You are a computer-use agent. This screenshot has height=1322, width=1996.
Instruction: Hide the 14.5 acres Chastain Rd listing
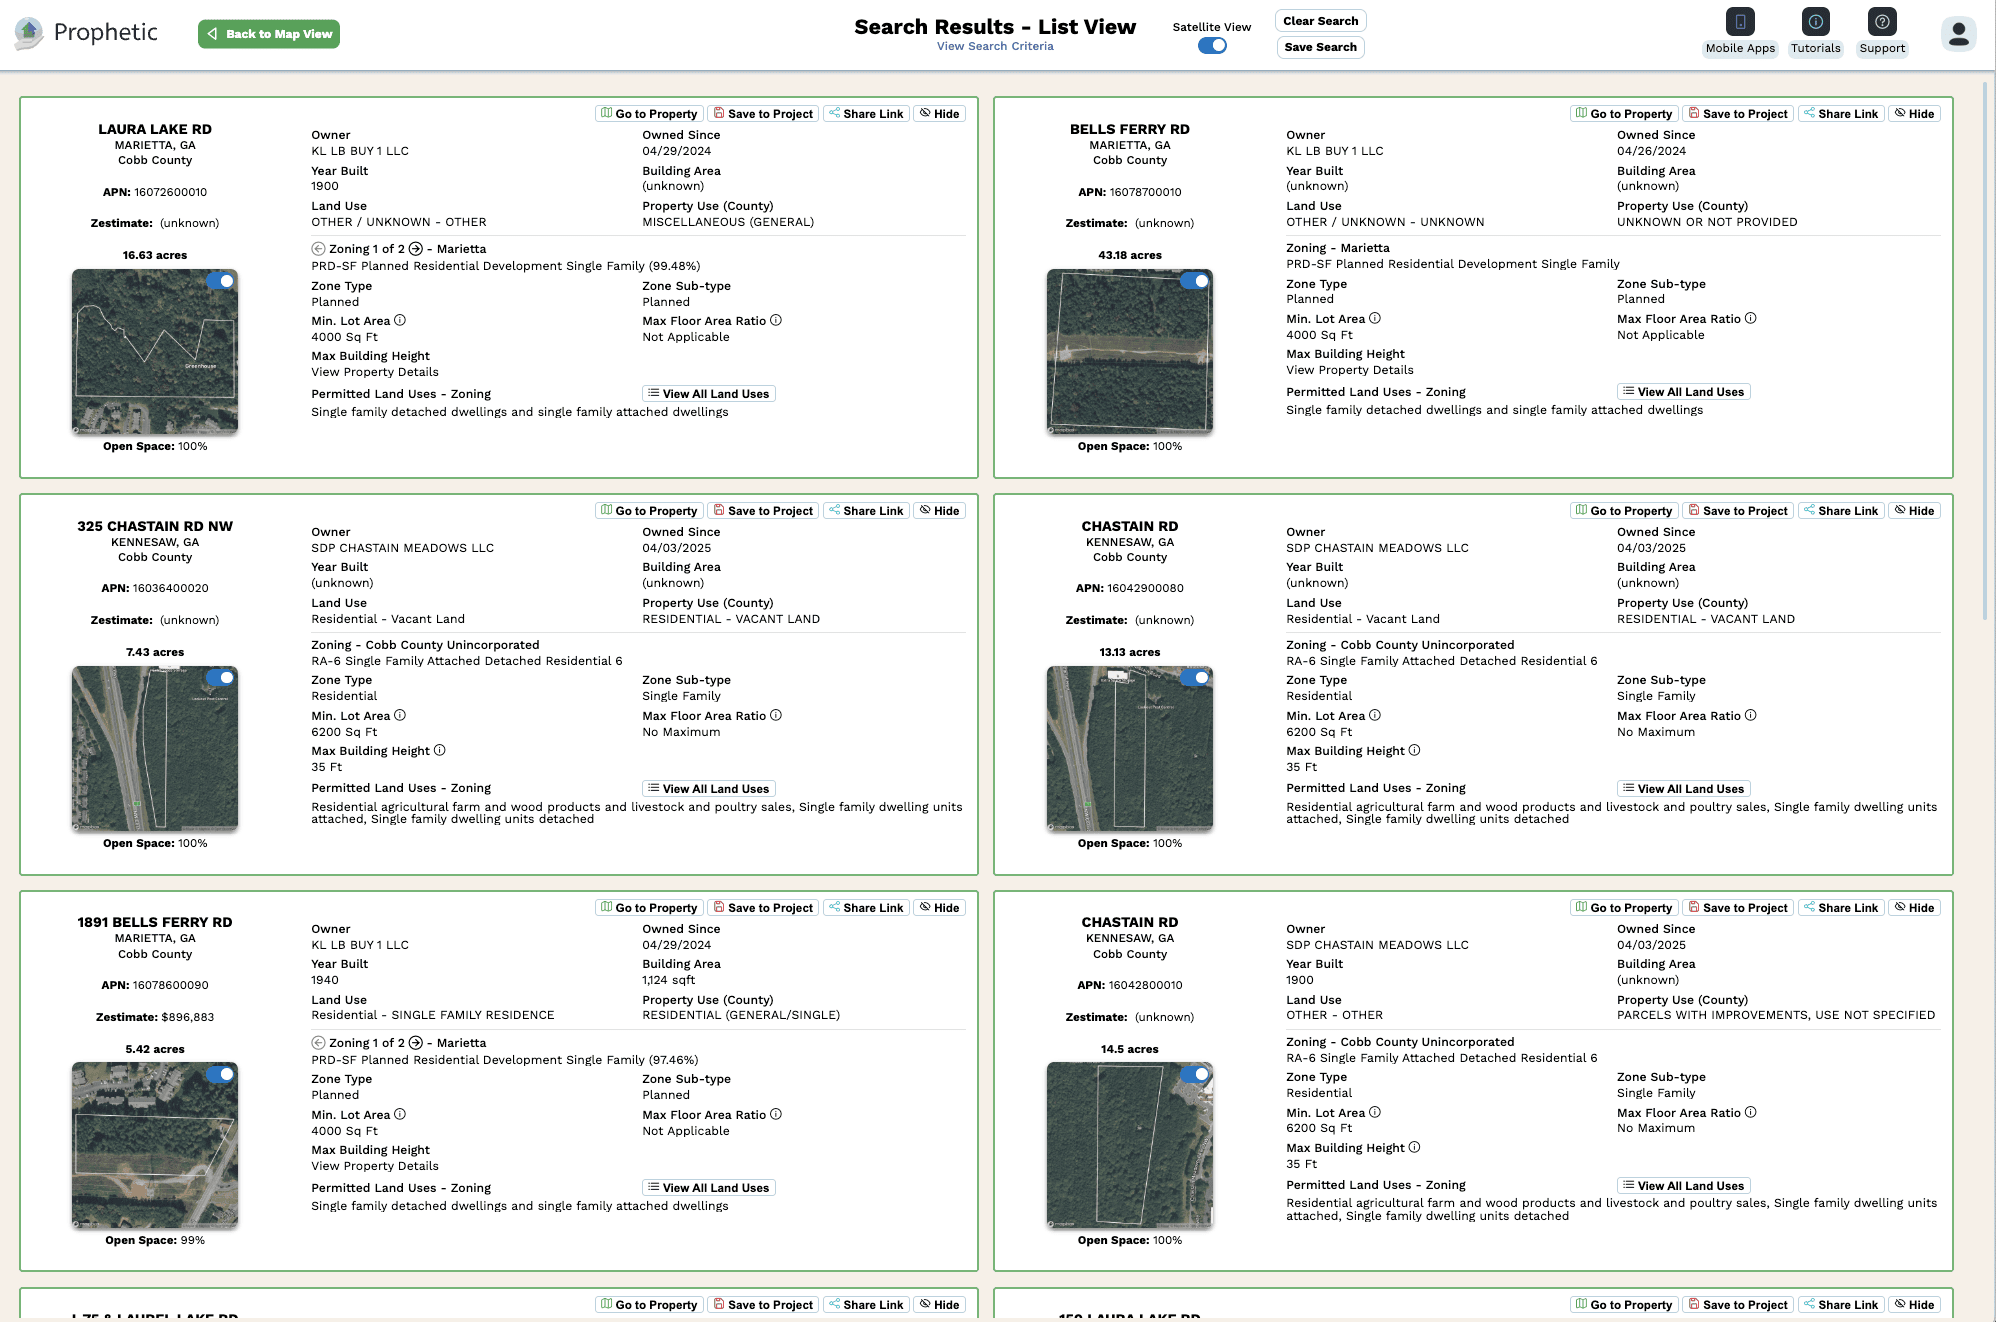coord(1913,908)
